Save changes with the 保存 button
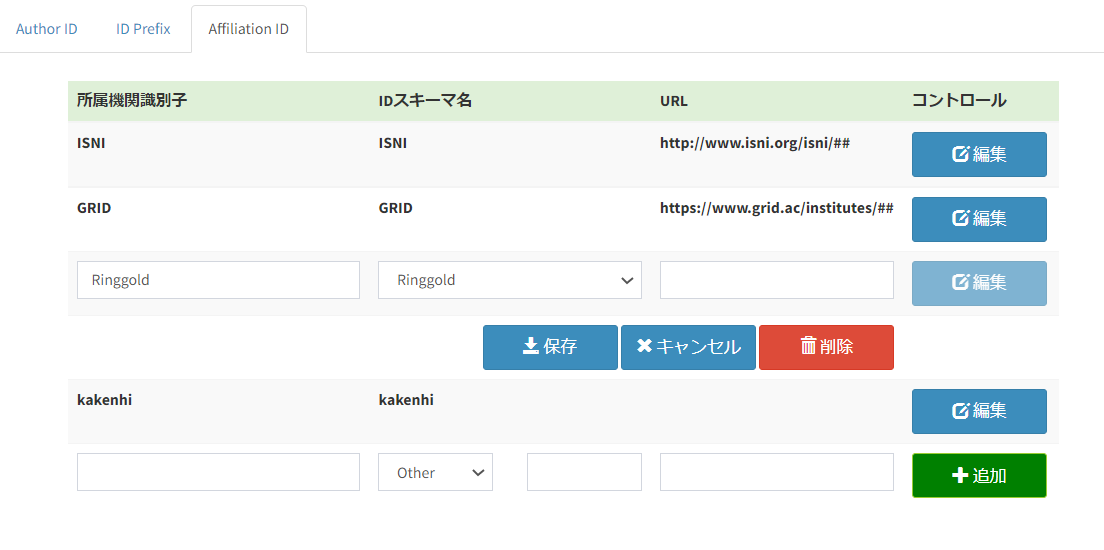This screenshot has width=1104, height=550. point(550,347)
